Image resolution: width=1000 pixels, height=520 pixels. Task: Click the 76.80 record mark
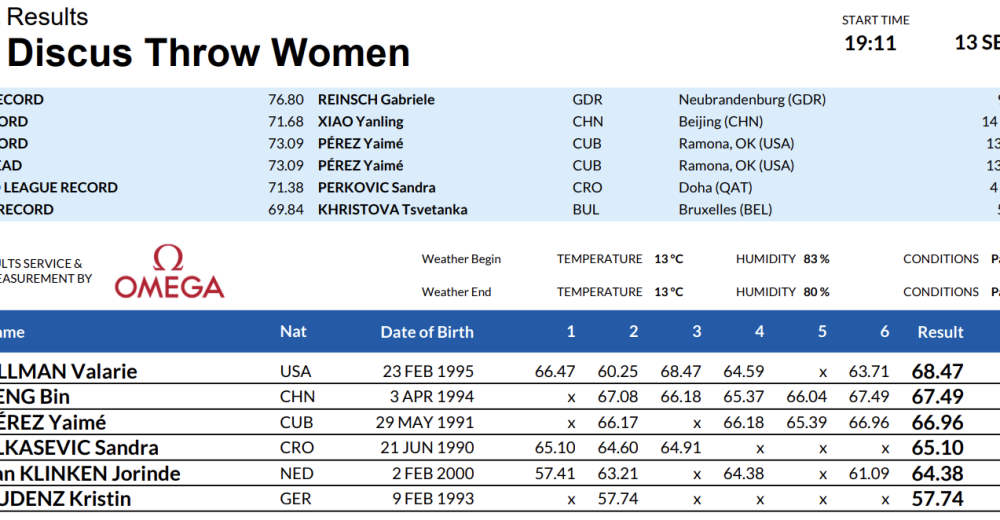(x=285, y=100)
